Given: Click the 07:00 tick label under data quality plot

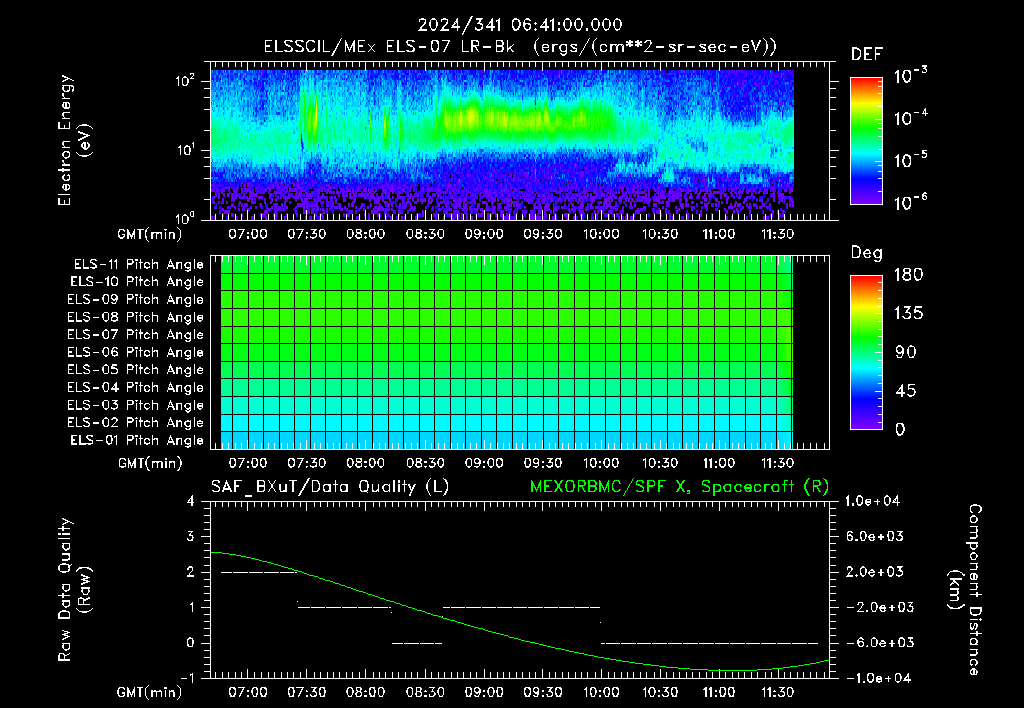Looking at the screenshot, I should coord(248,692).
